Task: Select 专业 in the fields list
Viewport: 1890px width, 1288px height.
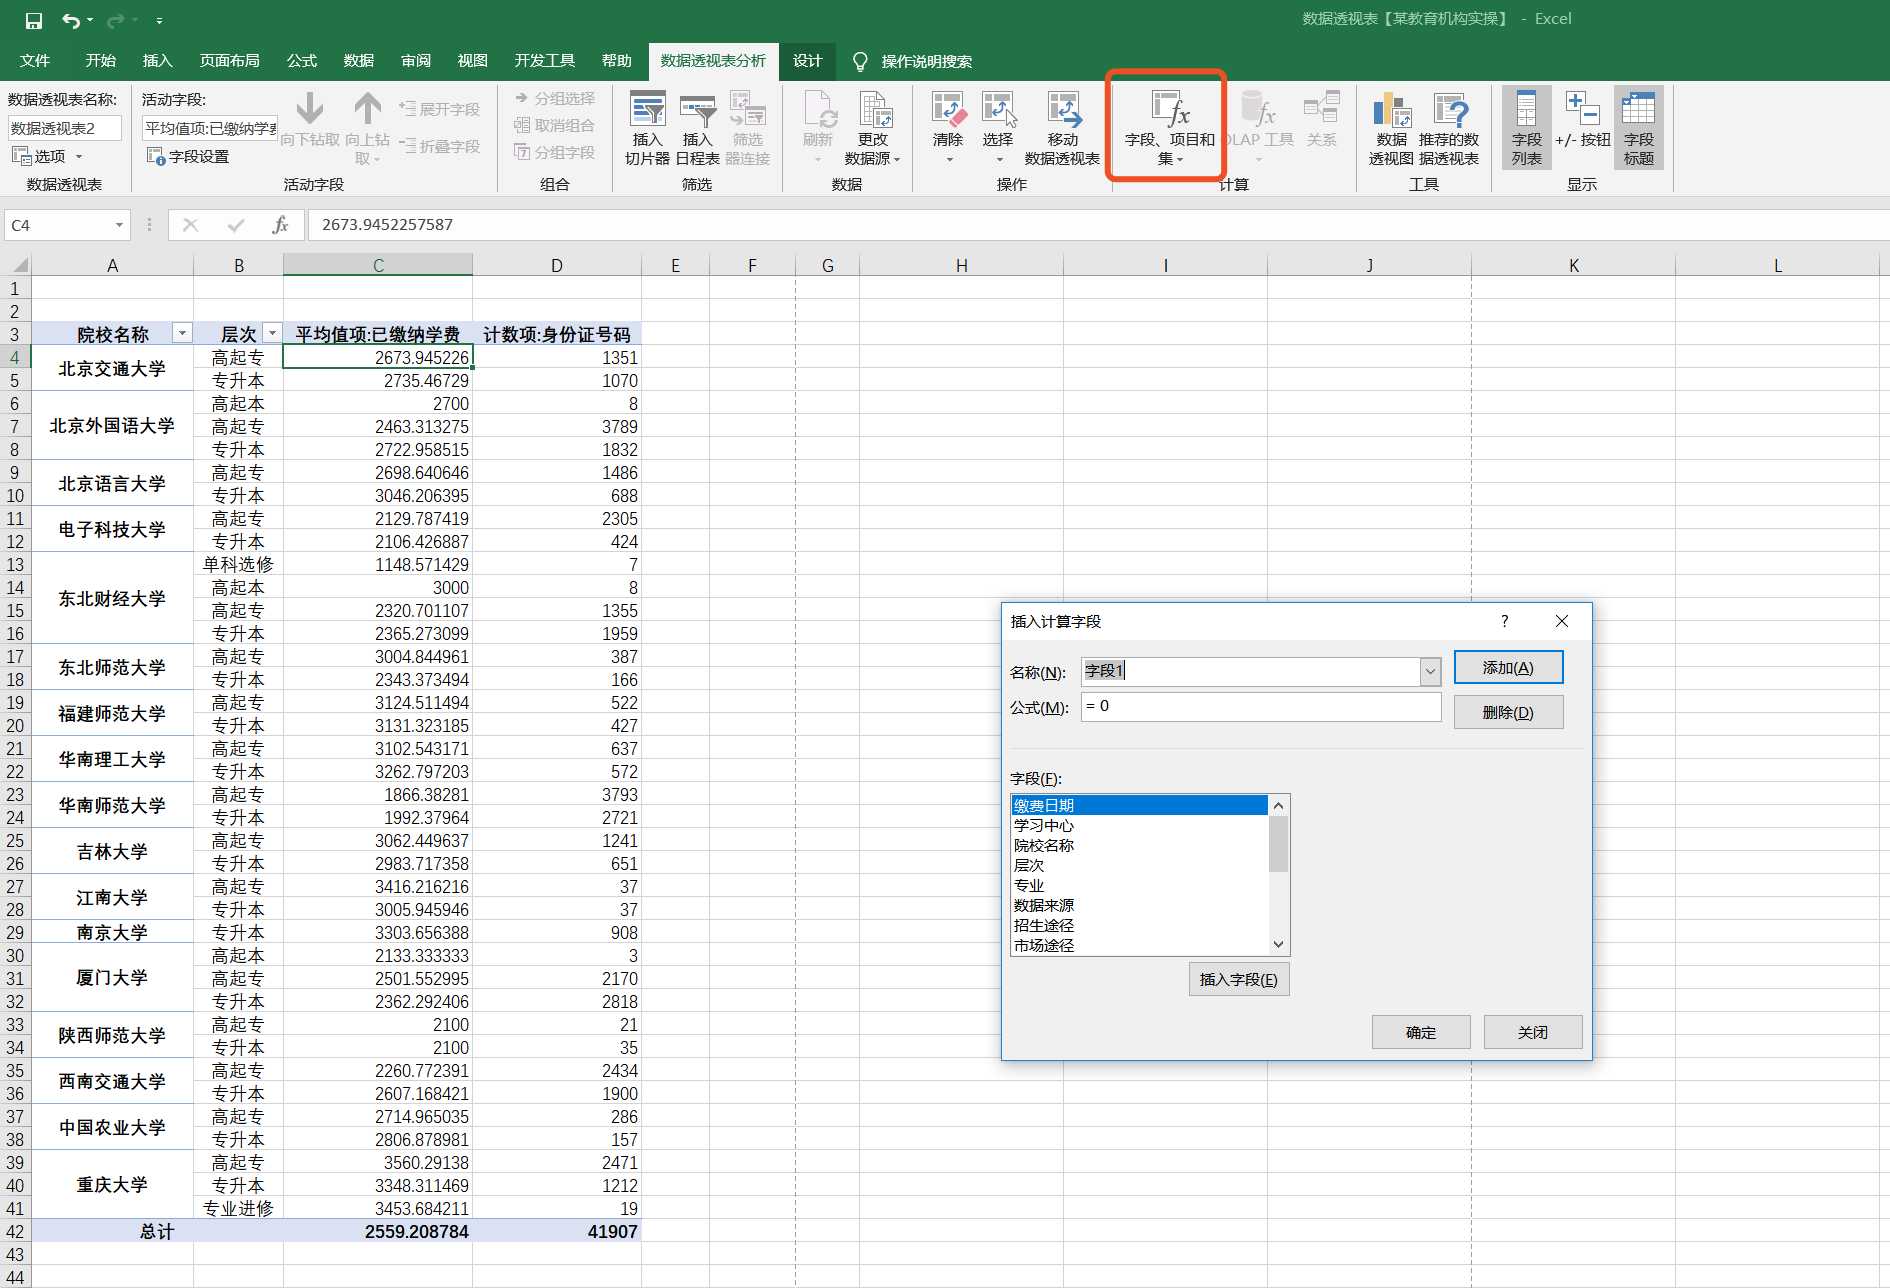Action: coord(1139,885)
